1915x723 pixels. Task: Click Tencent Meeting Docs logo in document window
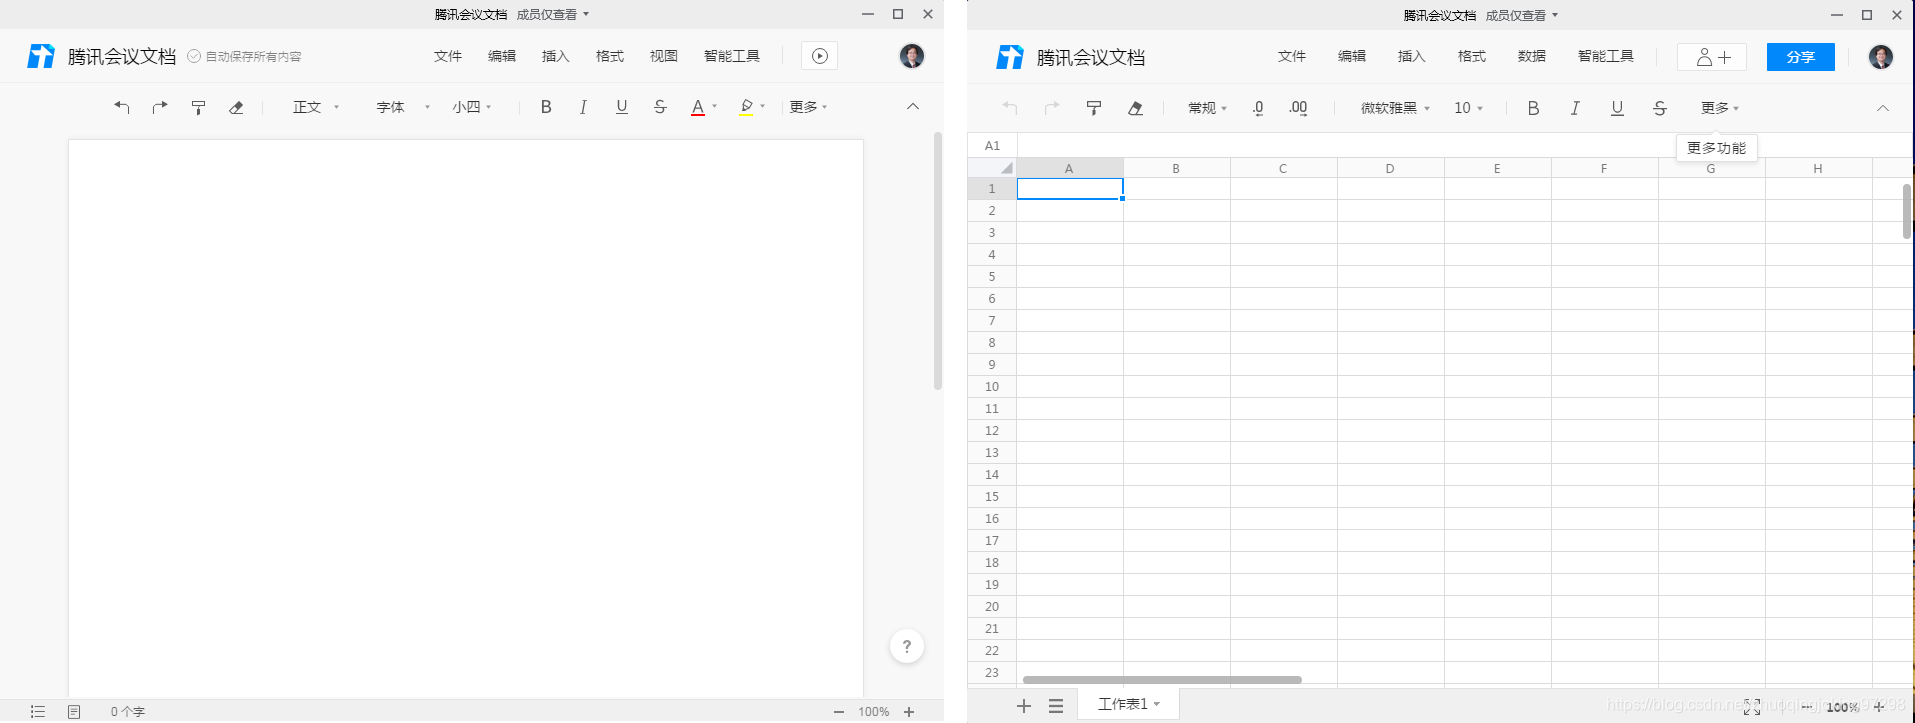[41, 56]
